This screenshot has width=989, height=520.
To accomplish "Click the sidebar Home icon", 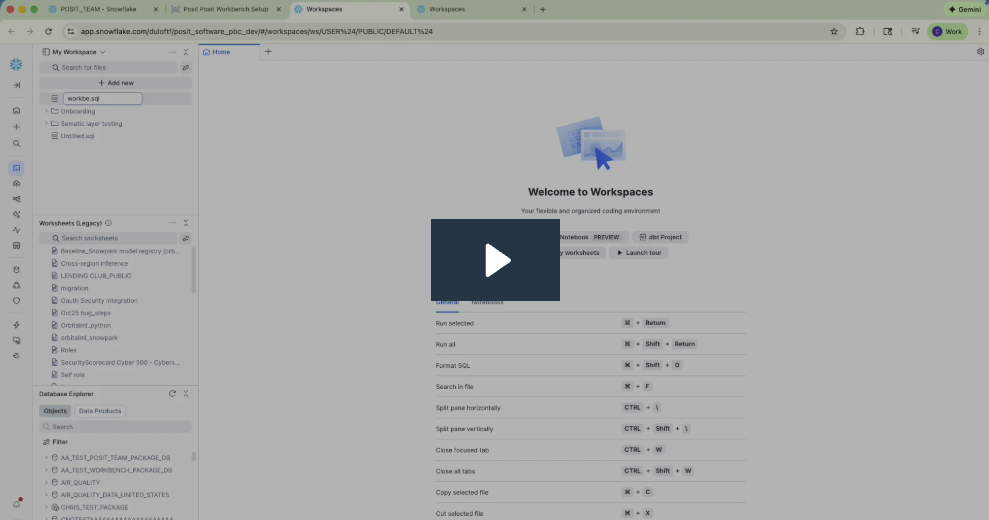I will [x=16, y=110].
